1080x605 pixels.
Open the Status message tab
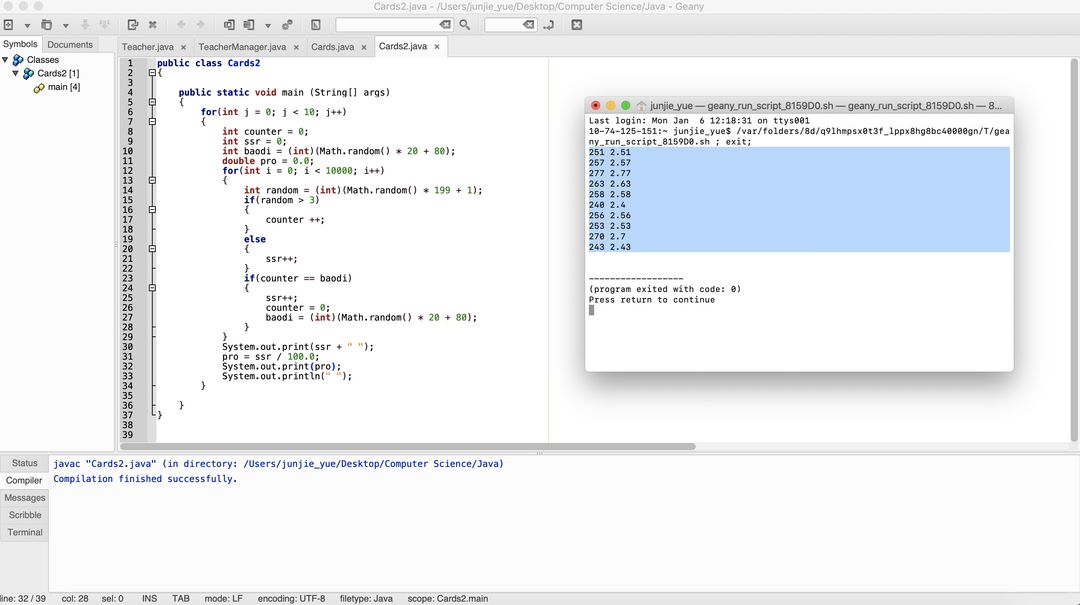click(24, 463)
